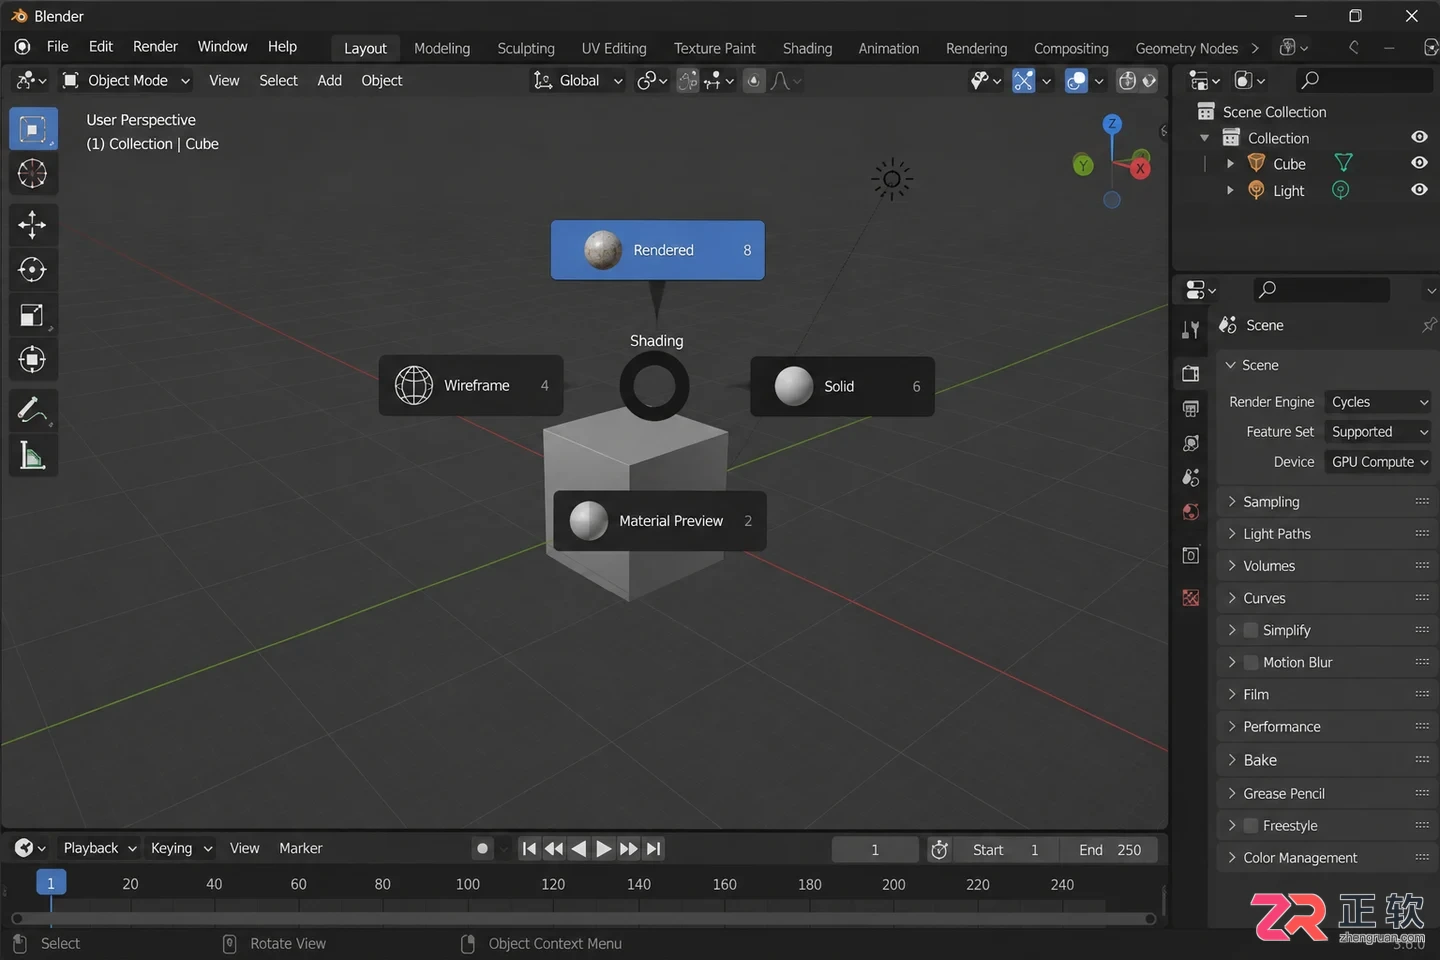
Task: Select the Scale tool
Action: click(33, 315)
